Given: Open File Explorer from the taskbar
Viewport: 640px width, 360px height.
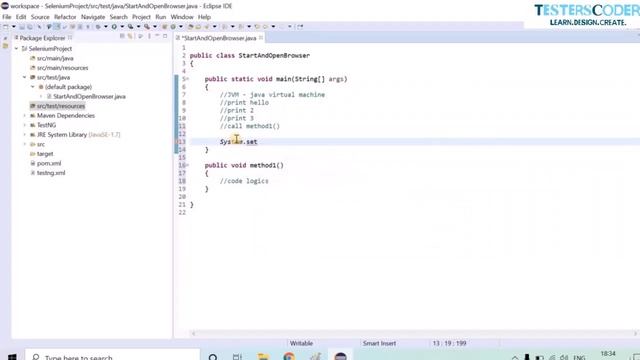Looking at the screenshot, I should click(x=264, y=357).
